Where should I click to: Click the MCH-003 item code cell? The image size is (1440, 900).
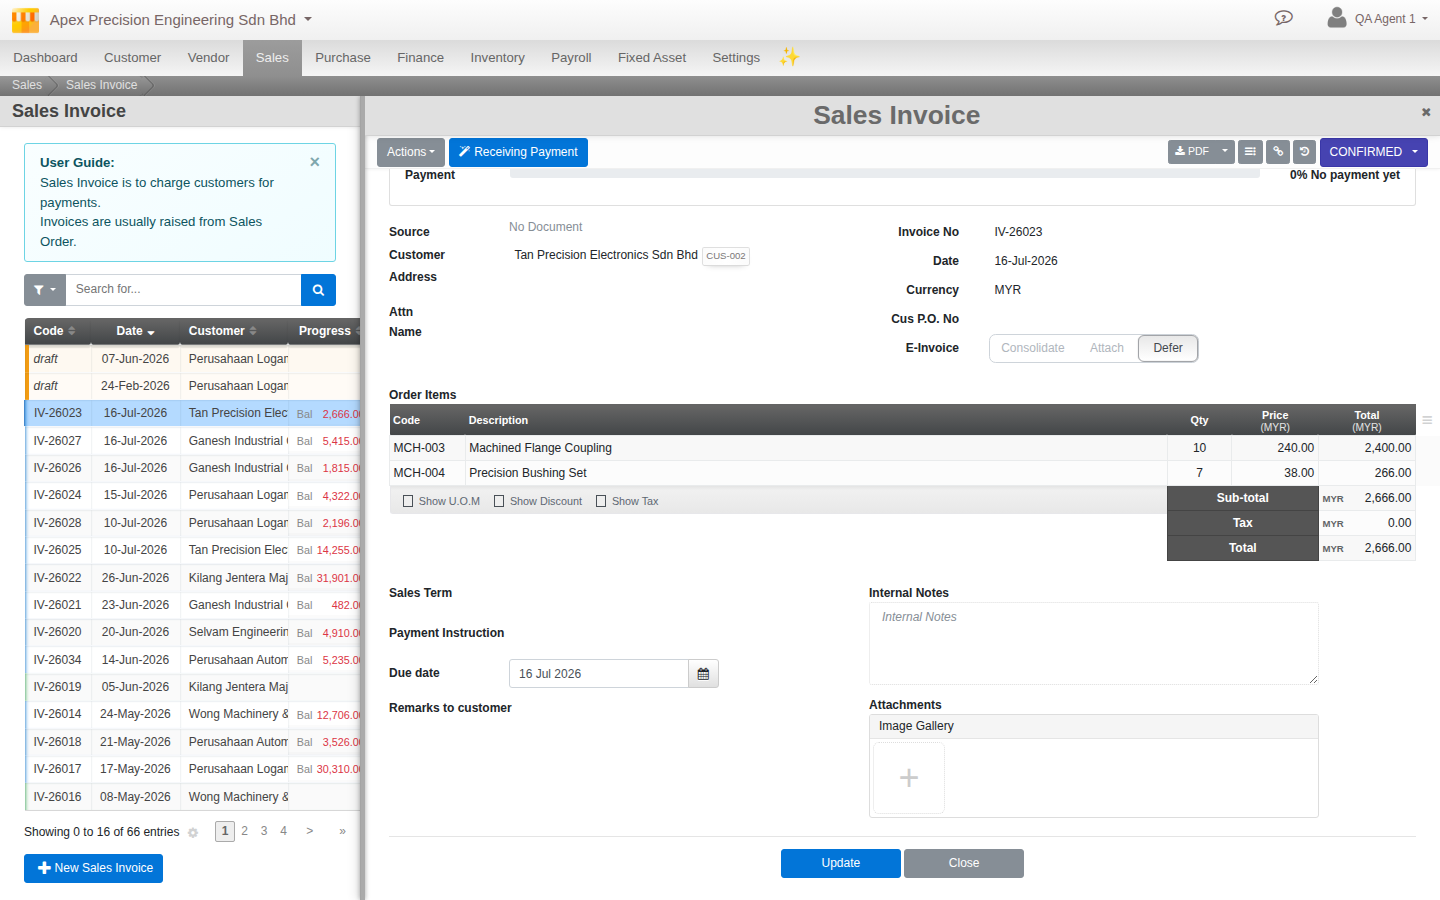tap(427, 448)
